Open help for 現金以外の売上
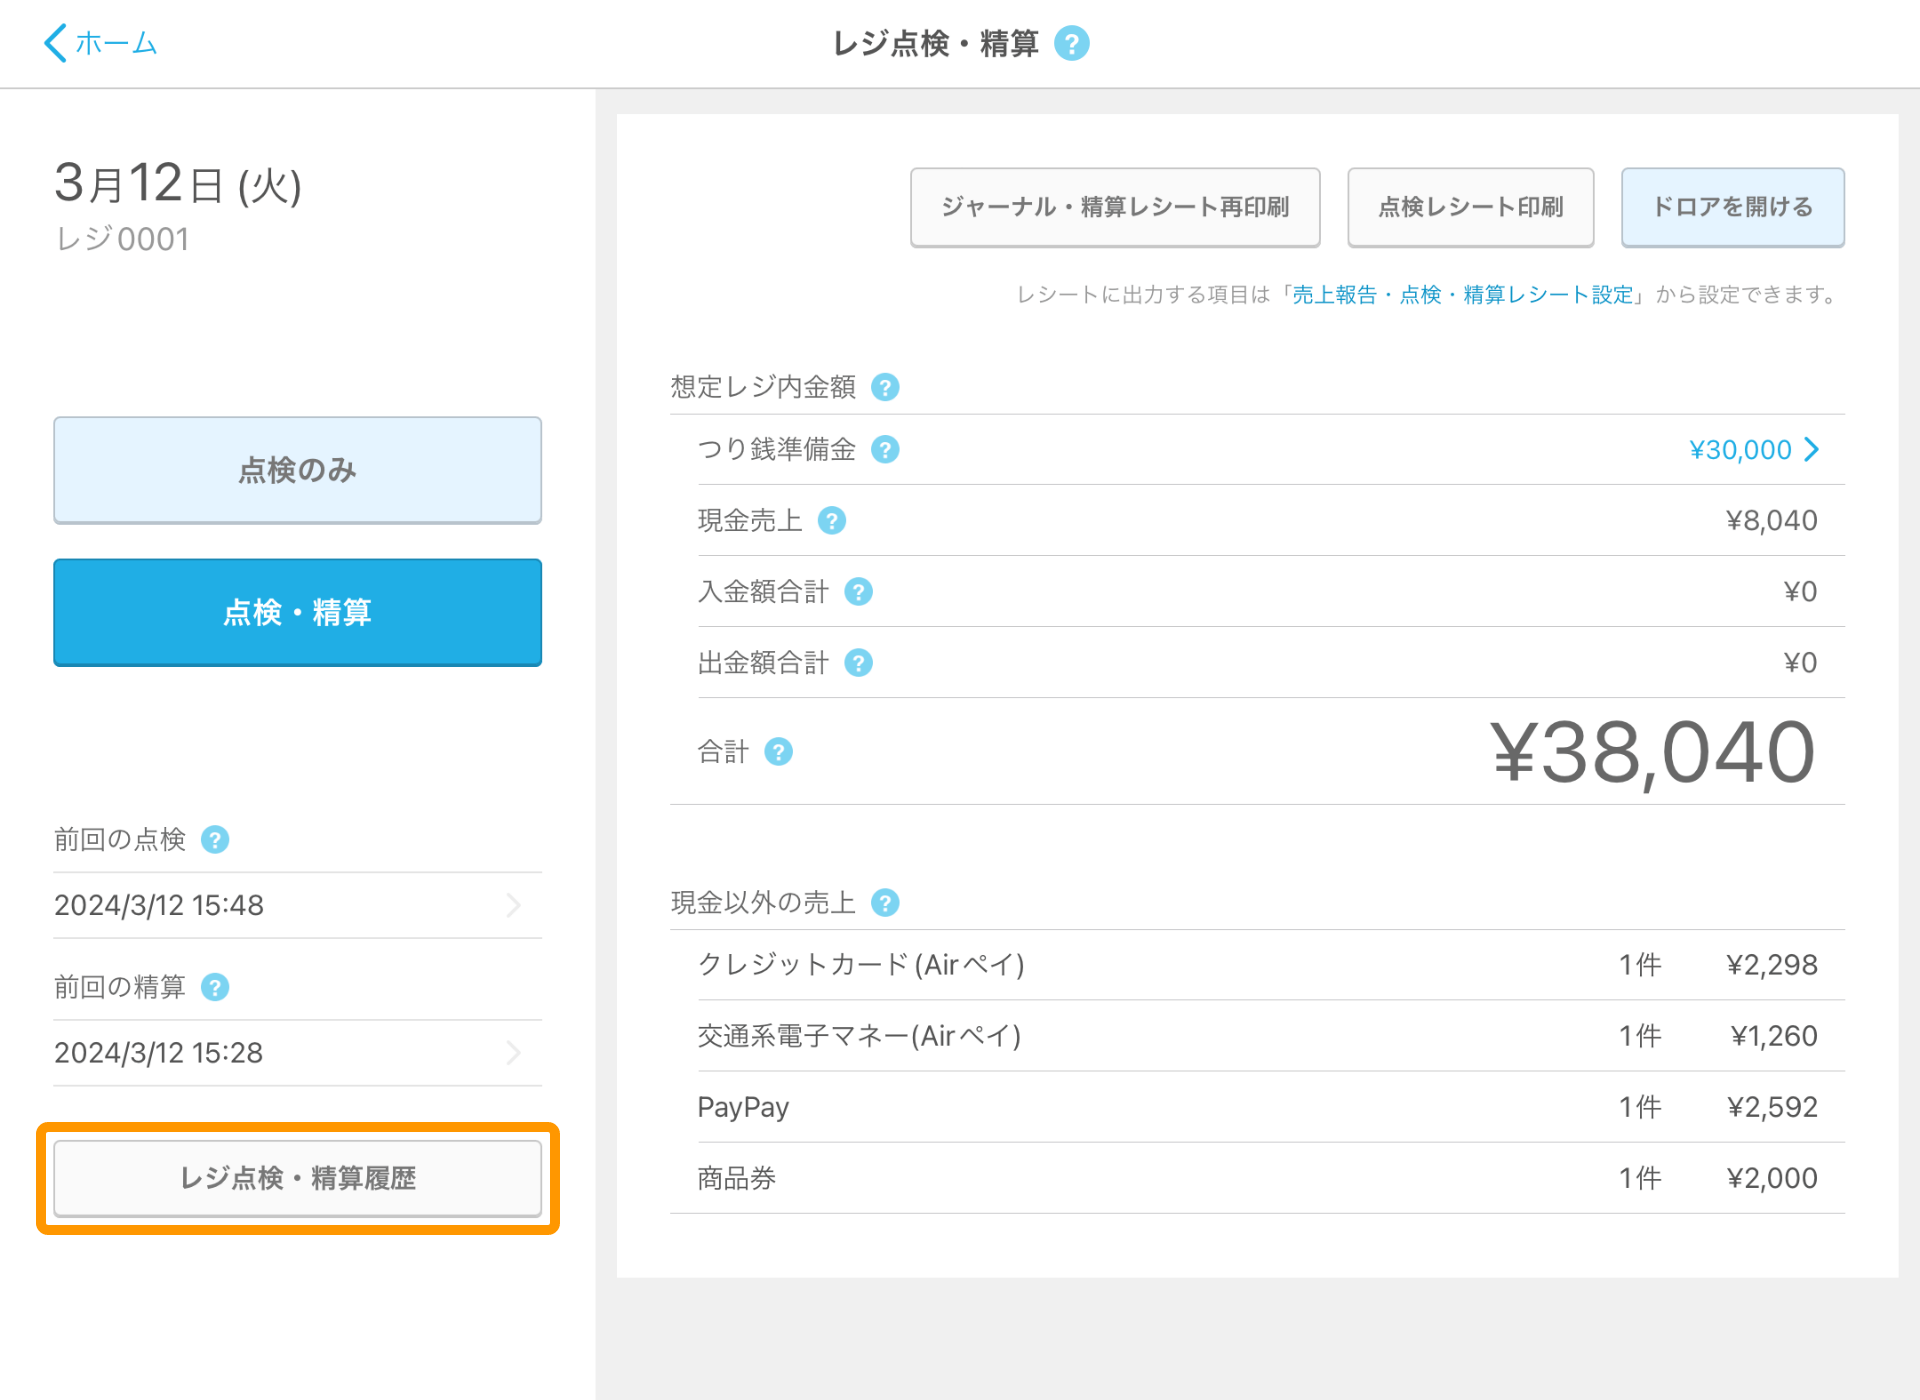Screen dimensions: 1920x1400 [885, 903]
